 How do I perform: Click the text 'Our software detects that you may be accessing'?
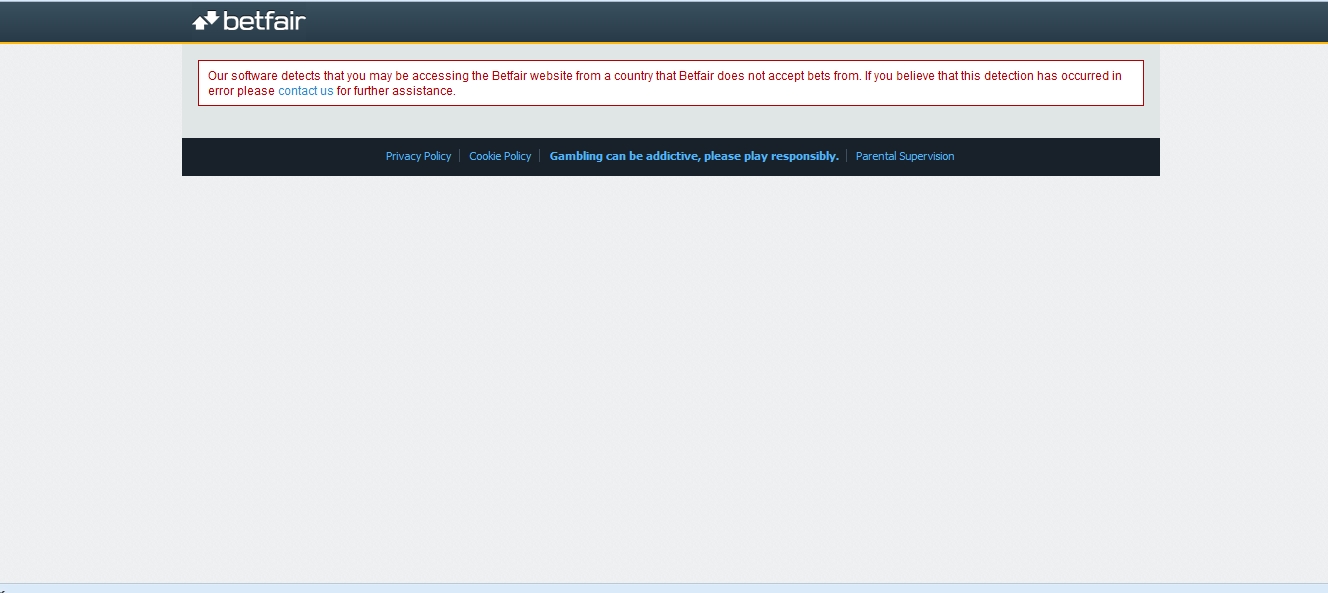(338, 76)
